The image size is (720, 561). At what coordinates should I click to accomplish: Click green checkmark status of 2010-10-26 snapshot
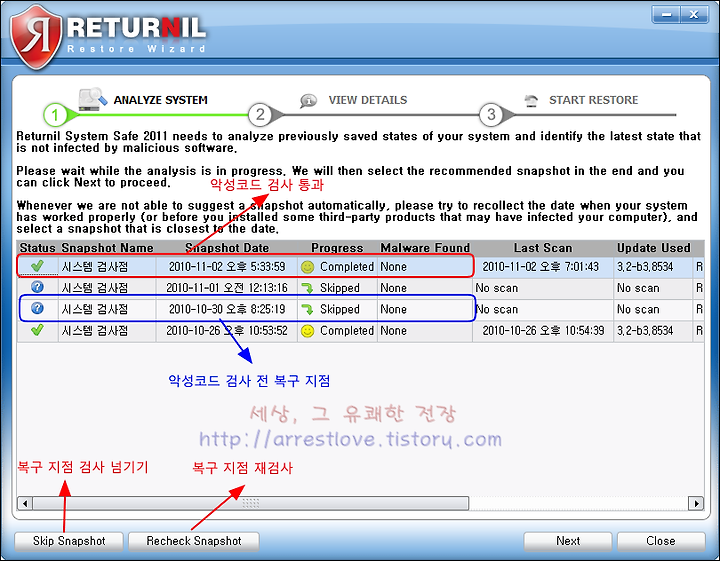[x=37, y=330]
